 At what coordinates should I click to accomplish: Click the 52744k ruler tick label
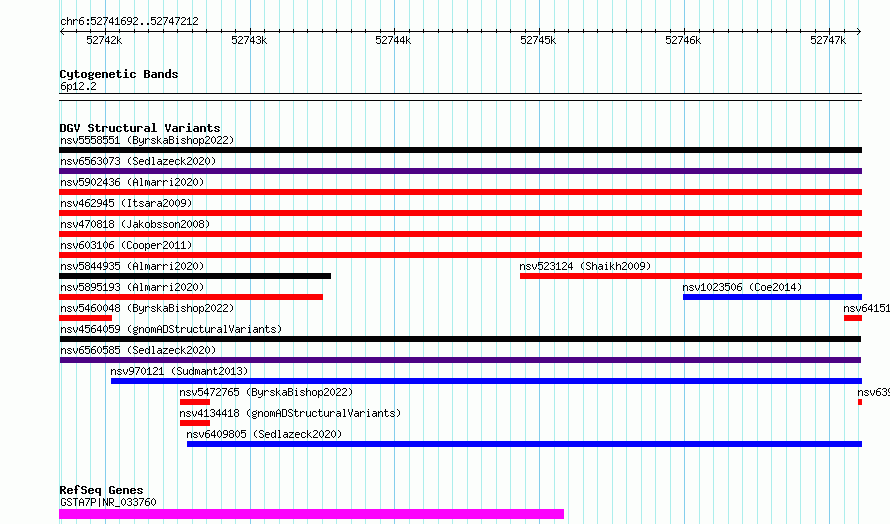point(393,40)
